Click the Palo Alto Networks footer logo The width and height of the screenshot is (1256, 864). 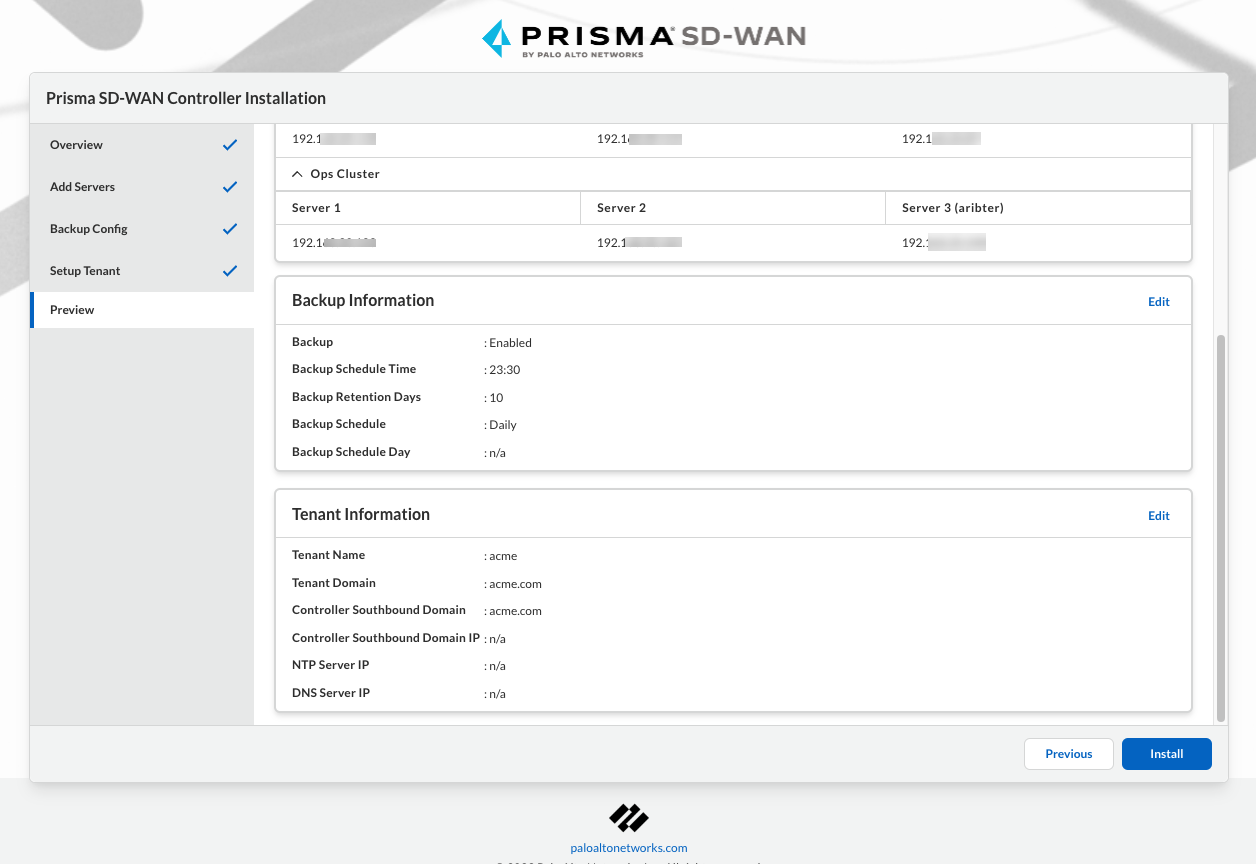629,817
